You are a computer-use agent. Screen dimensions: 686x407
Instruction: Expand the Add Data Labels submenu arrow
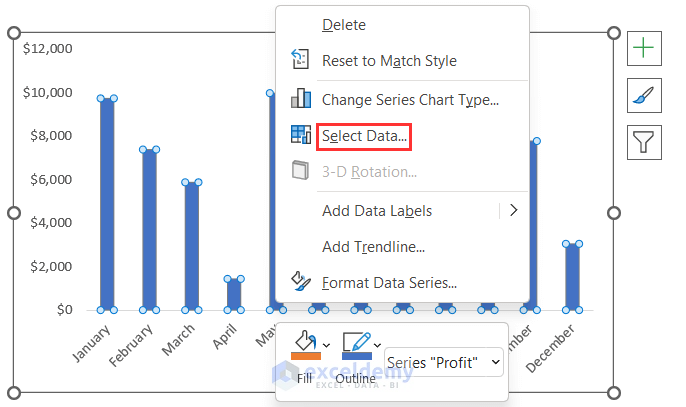pos(513,210)
